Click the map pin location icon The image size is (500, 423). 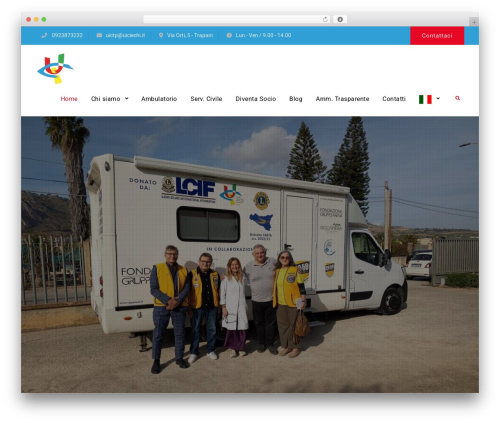[x=161, y=35]
